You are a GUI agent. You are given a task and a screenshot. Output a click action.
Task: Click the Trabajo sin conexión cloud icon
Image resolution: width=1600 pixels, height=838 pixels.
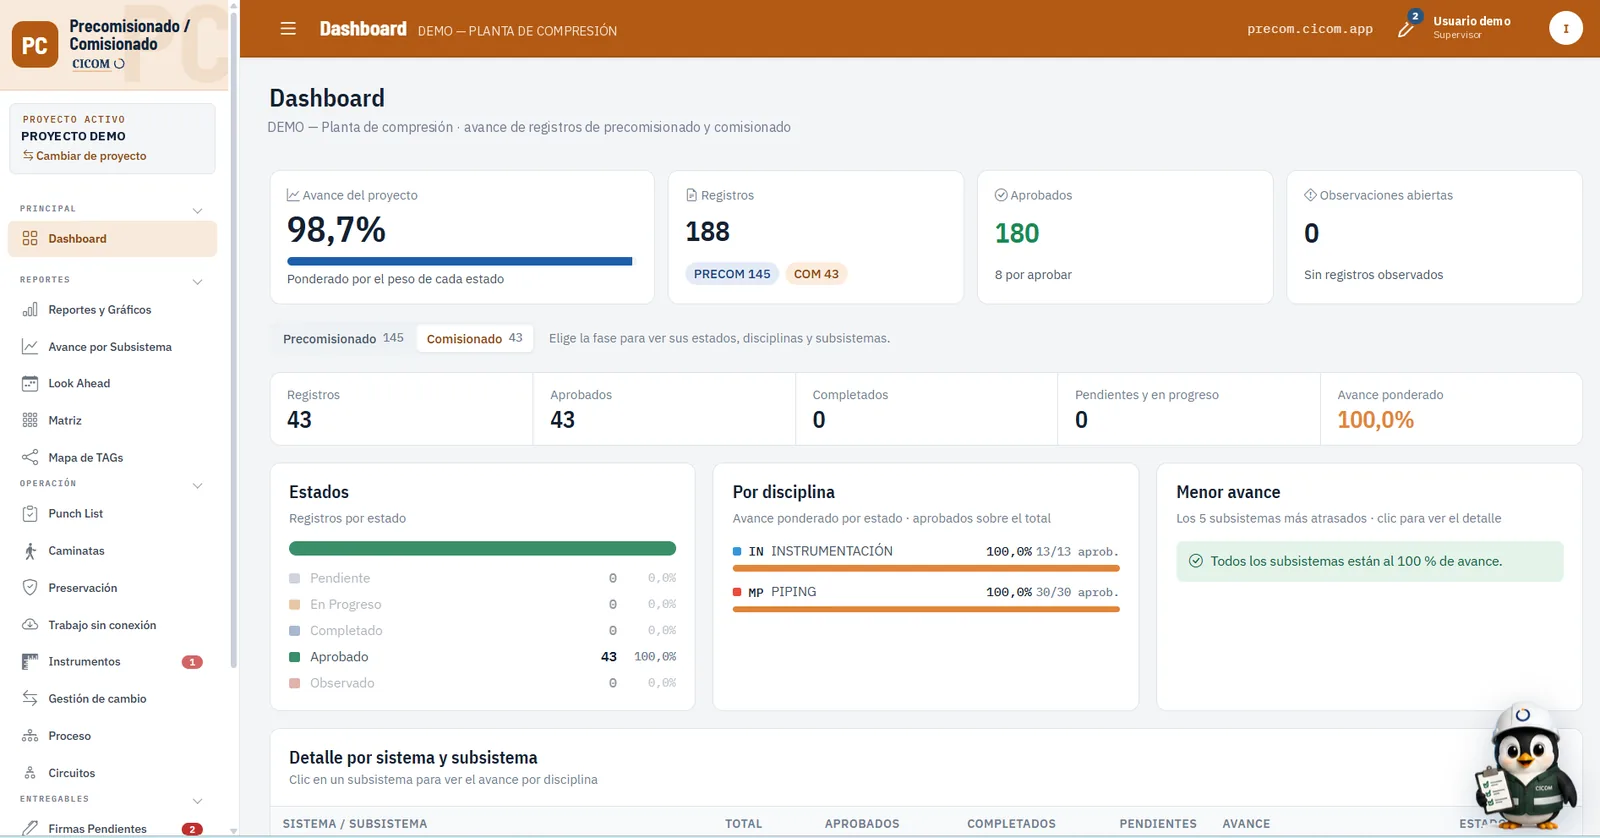30,625
